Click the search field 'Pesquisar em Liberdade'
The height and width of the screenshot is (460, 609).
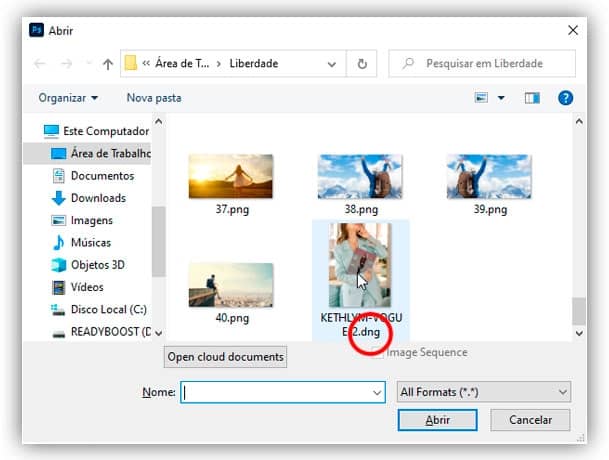[482, 63]
